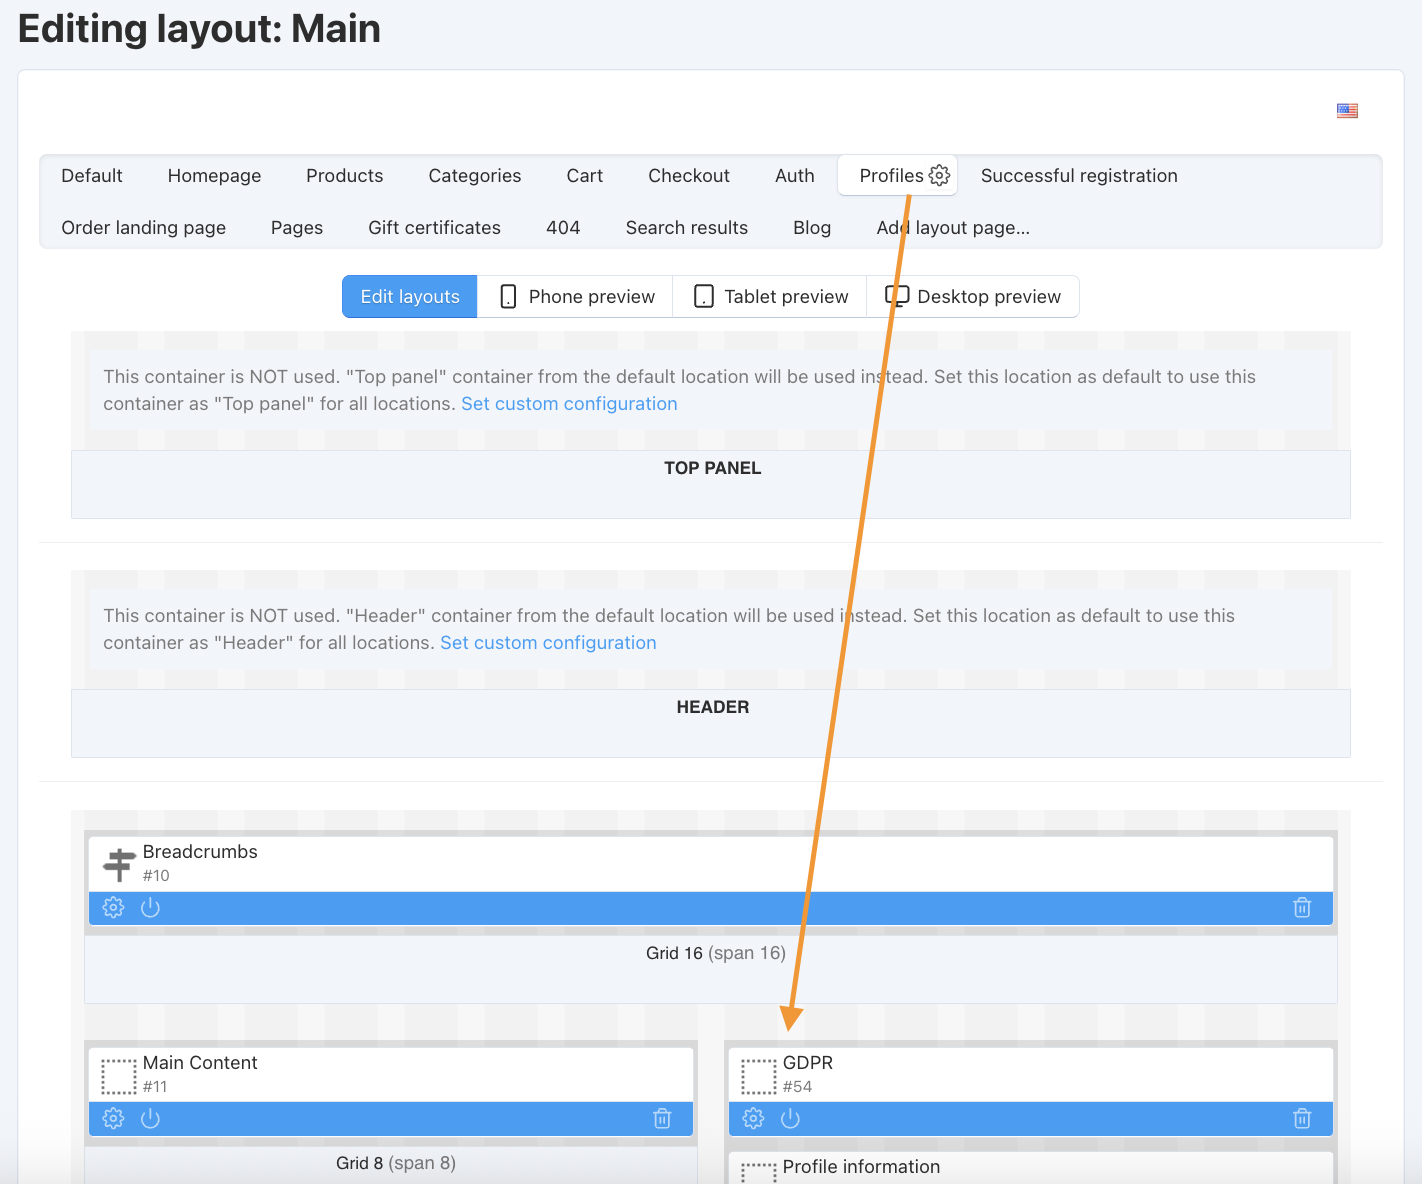Toggle Main Content block power switch

[x=150, y=1119]
